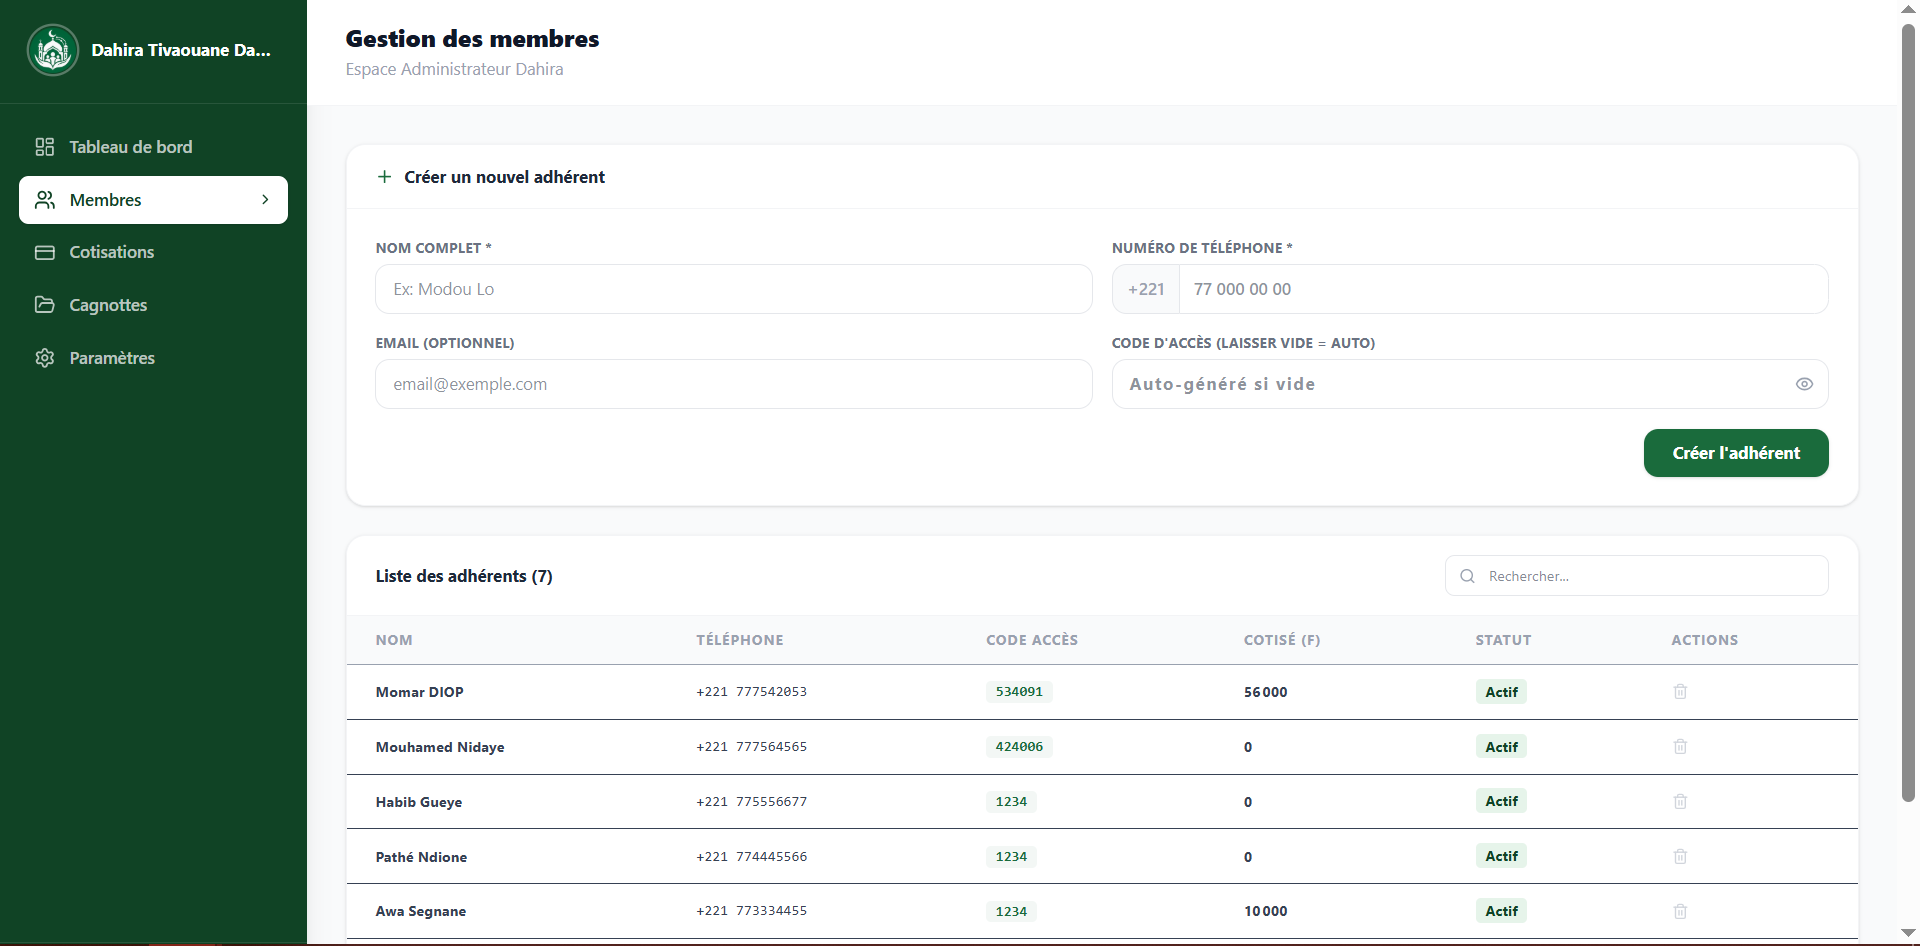Focus the Nom complet input field
This screenshot has height=946, width=1920.
734,289
